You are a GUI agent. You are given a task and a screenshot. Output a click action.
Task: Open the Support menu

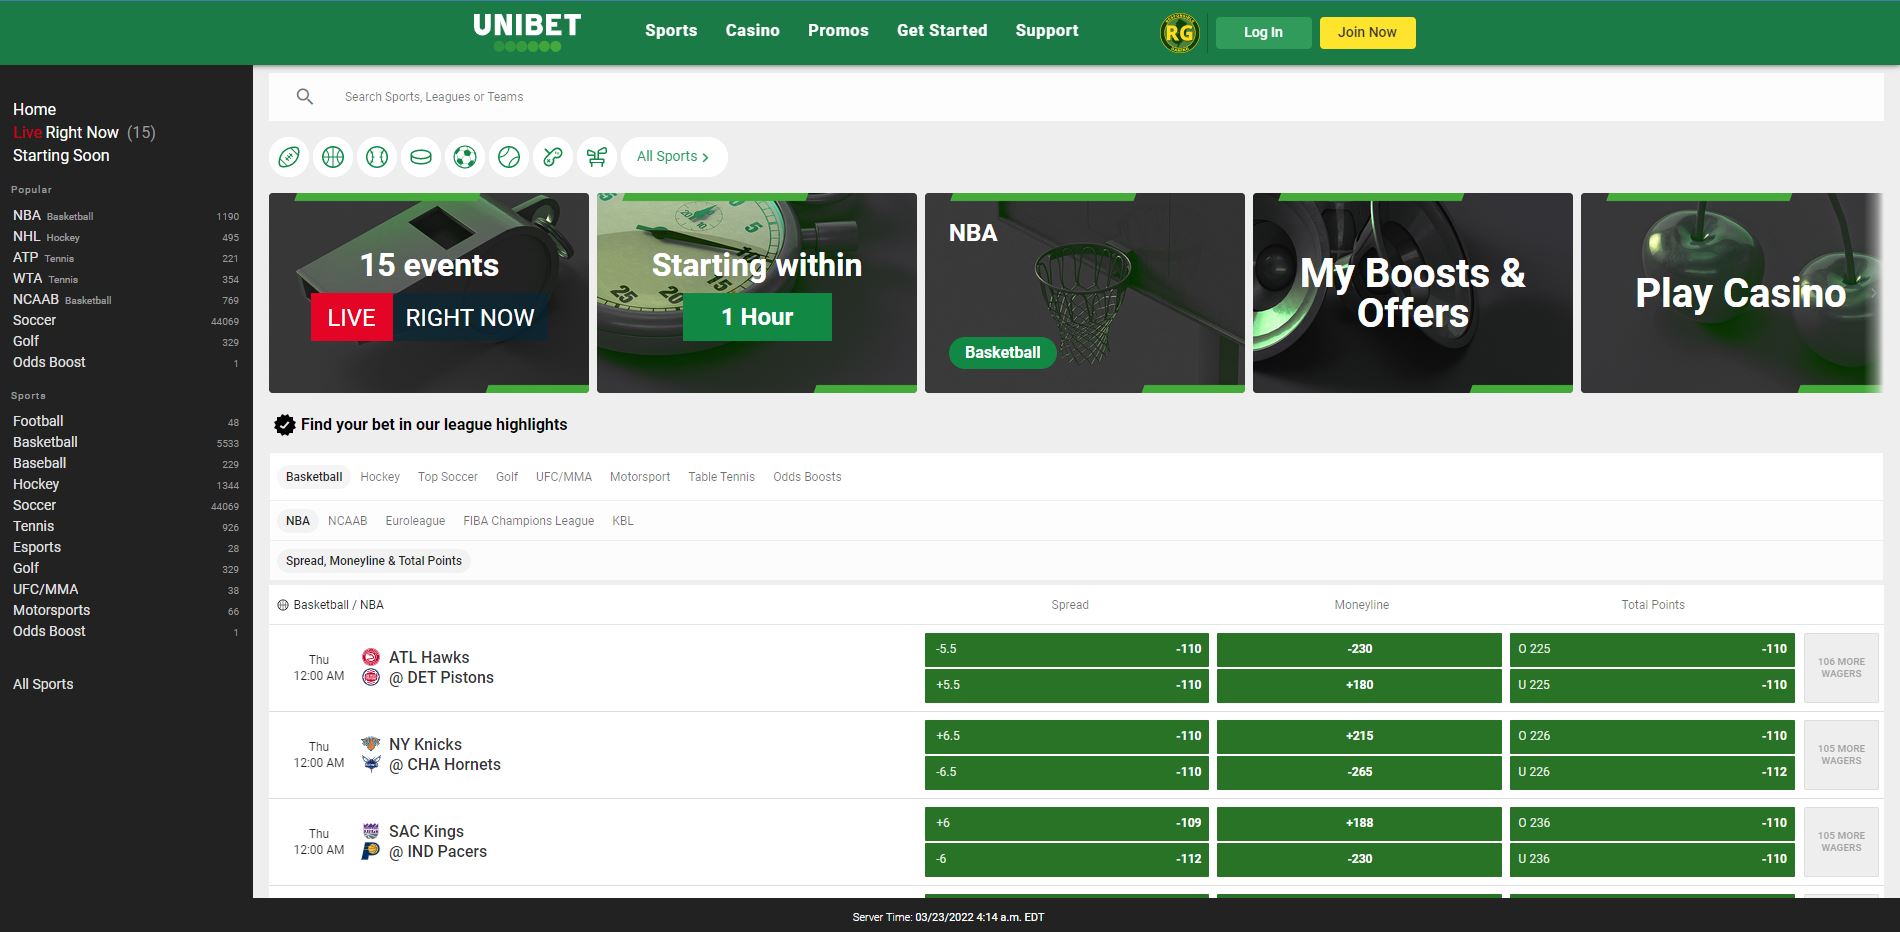[1047, 31]
